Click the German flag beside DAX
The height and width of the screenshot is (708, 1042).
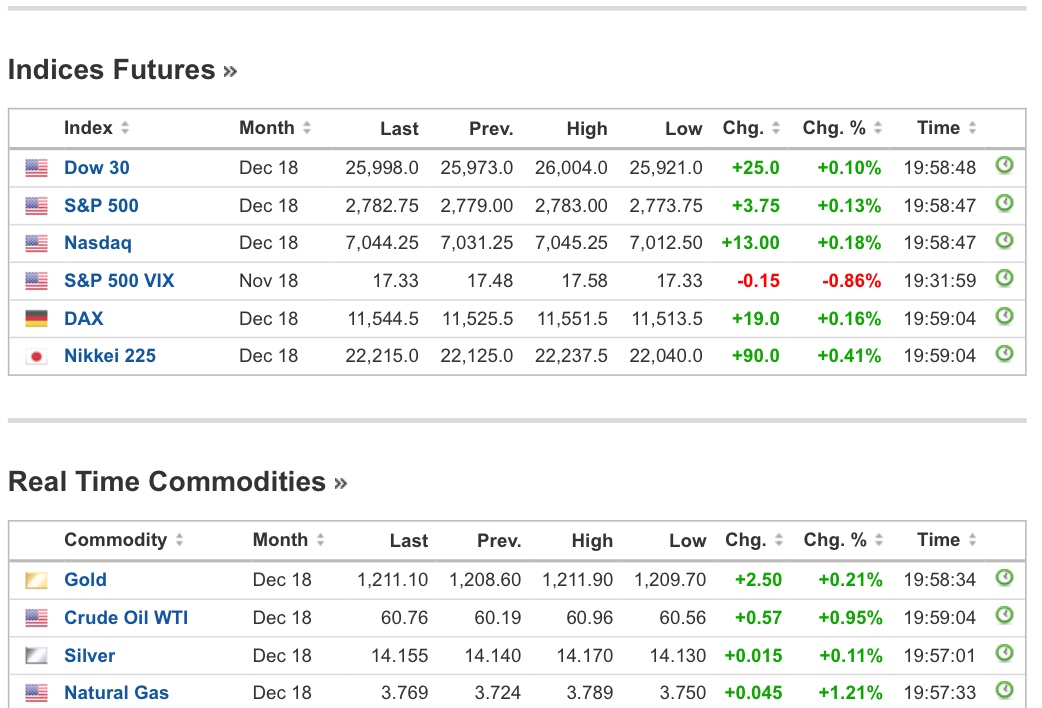click(x=37, y=319)
